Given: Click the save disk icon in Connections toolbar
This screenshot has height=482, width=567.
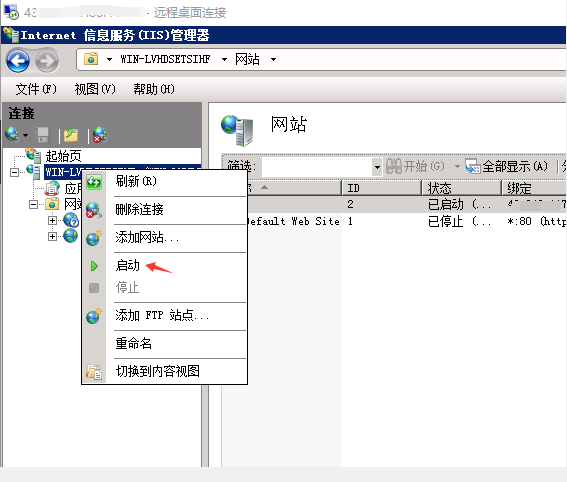Looking at the screenshot, I should click(43, 135).
